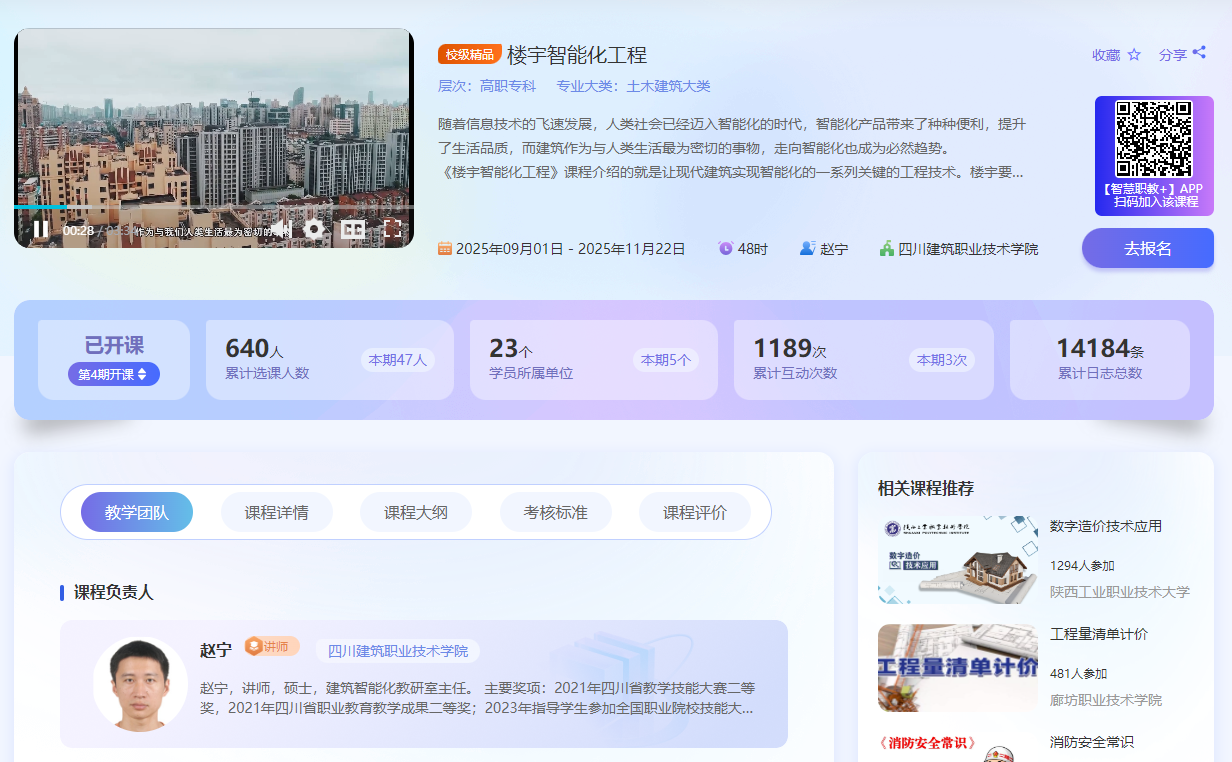The image size is (1232, 762).
Task: Click the 收藏 text link
Action: point(1106,55)
